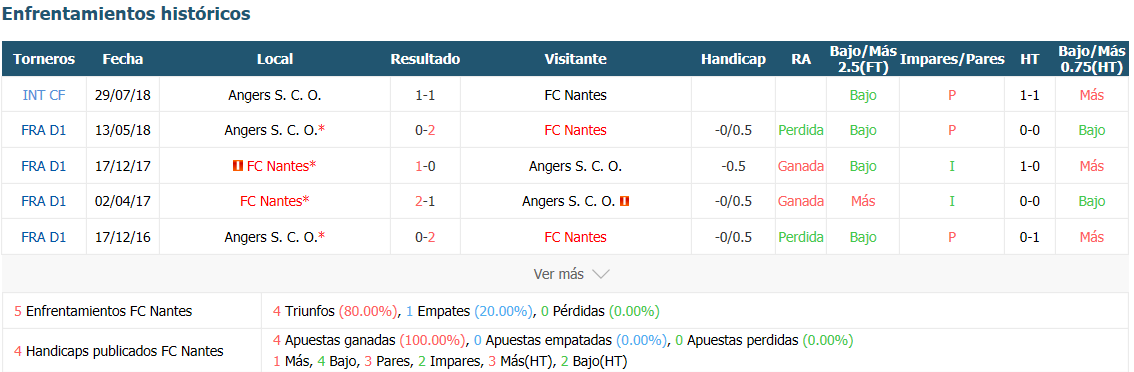Select the Torneros column header
This screenshot has height=372, width=1134.
tap(44, 59)
